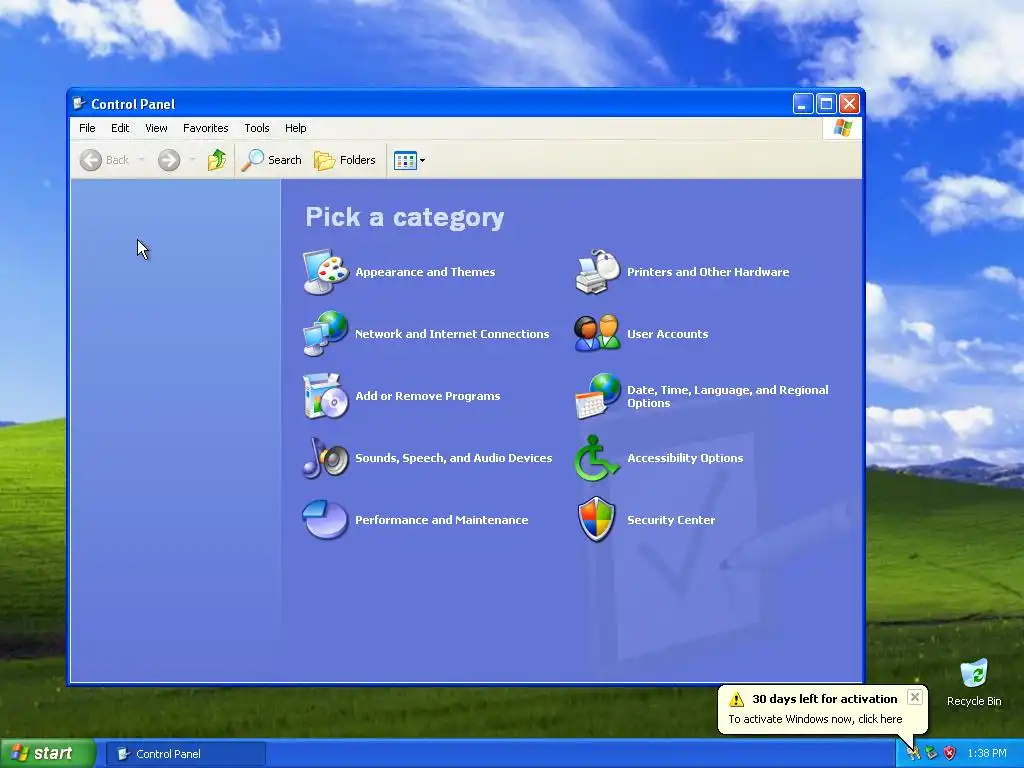Click the Date, Time, Language, and Regional Options link
The image size is (1024, 768).
728,396
